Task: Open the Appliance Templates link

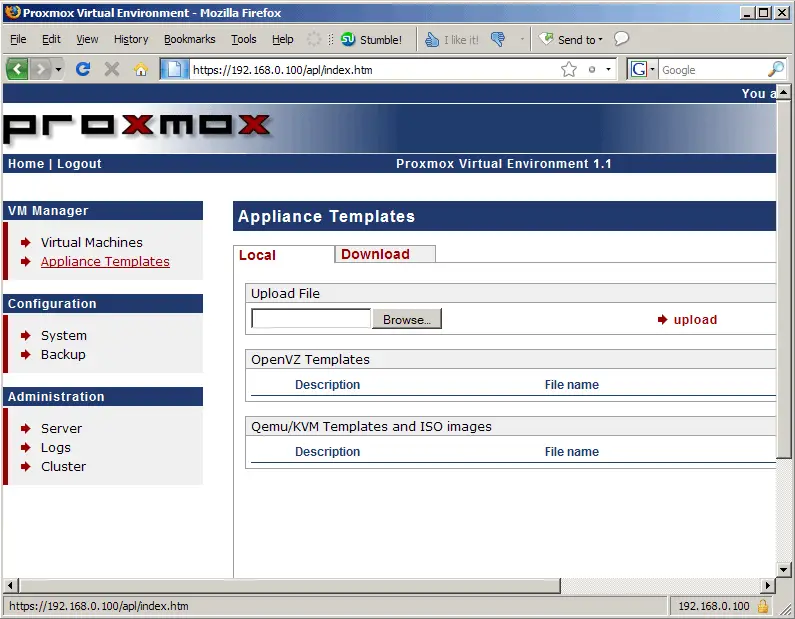Action: click(x=105, y=261)
